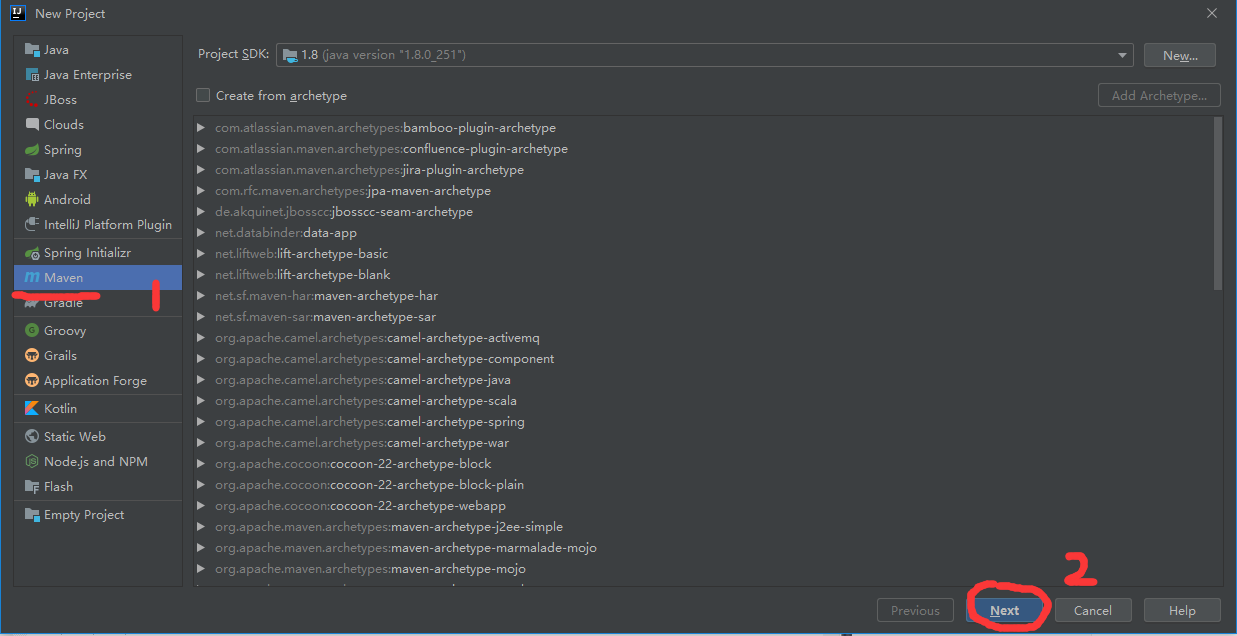Select lift-archetype-blank row
The width and height of the screenshot is (1237, 636).
(702, 275)
